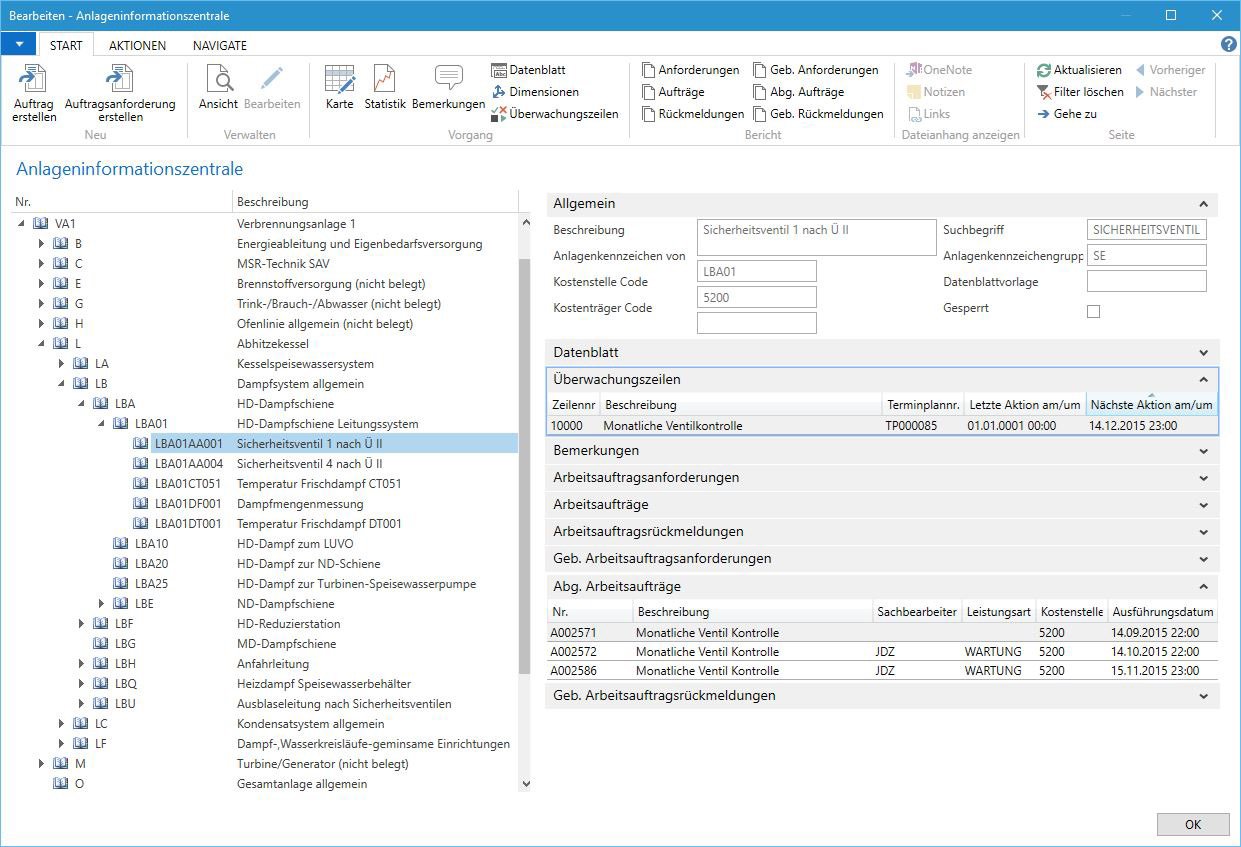1241x847 pixels.
Task: Toggle the Gesperrt checkbox
Action: click(x=1093, y=311)
